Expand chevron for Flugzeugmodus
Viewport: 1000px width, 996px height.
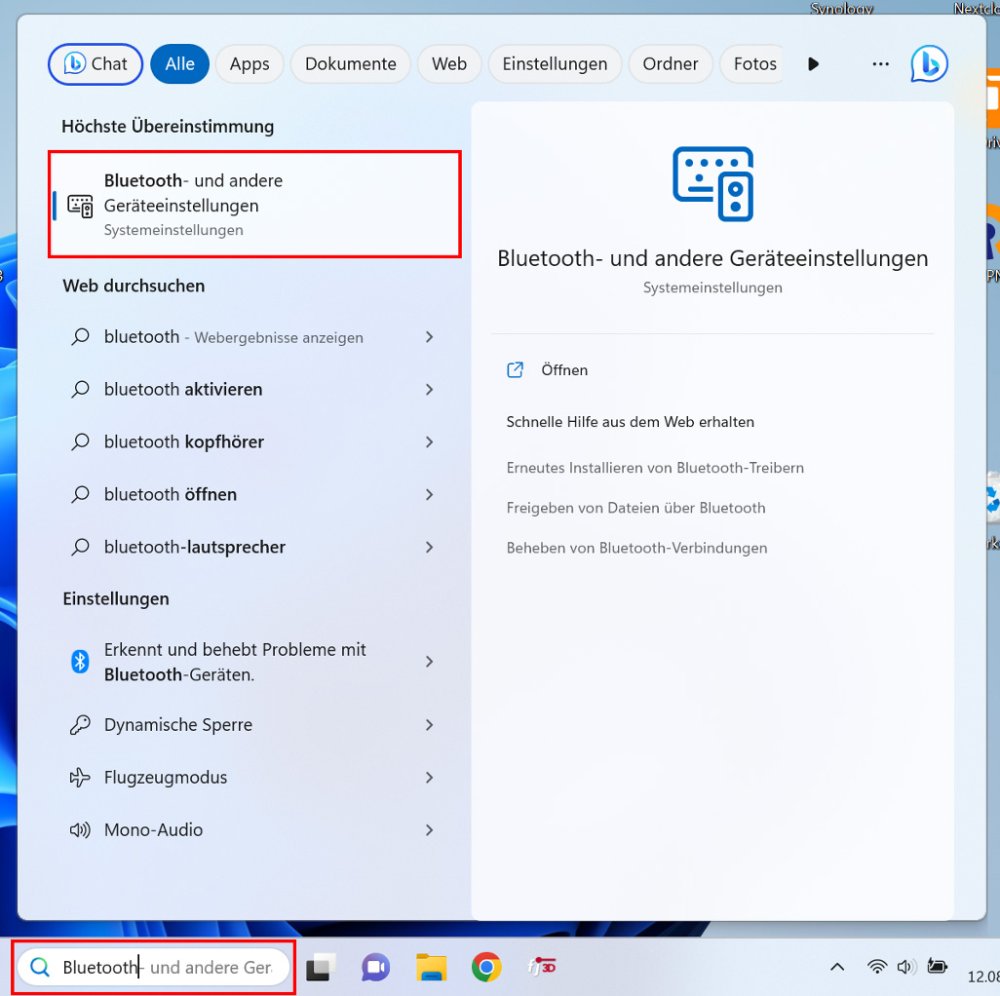(429, 777)
